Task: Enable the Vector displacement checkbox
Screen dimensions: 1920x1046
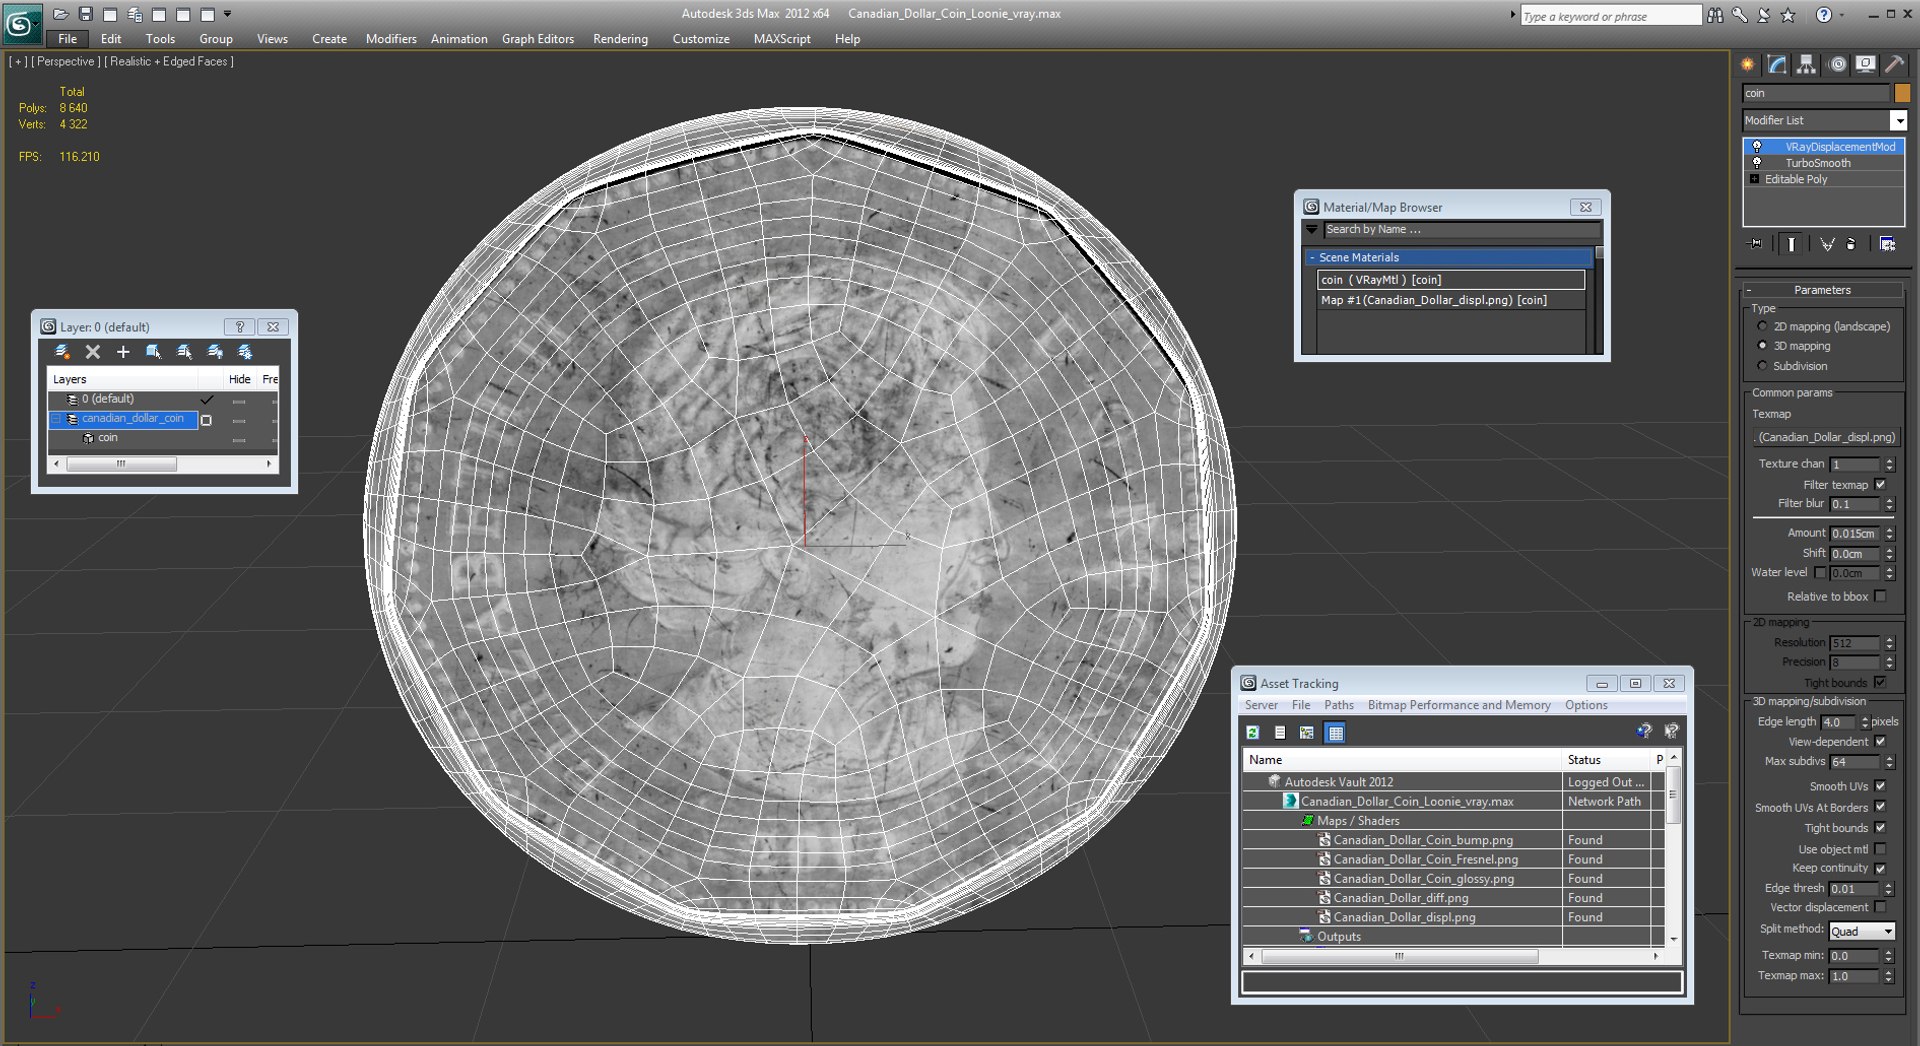Action: [1880, 908]
